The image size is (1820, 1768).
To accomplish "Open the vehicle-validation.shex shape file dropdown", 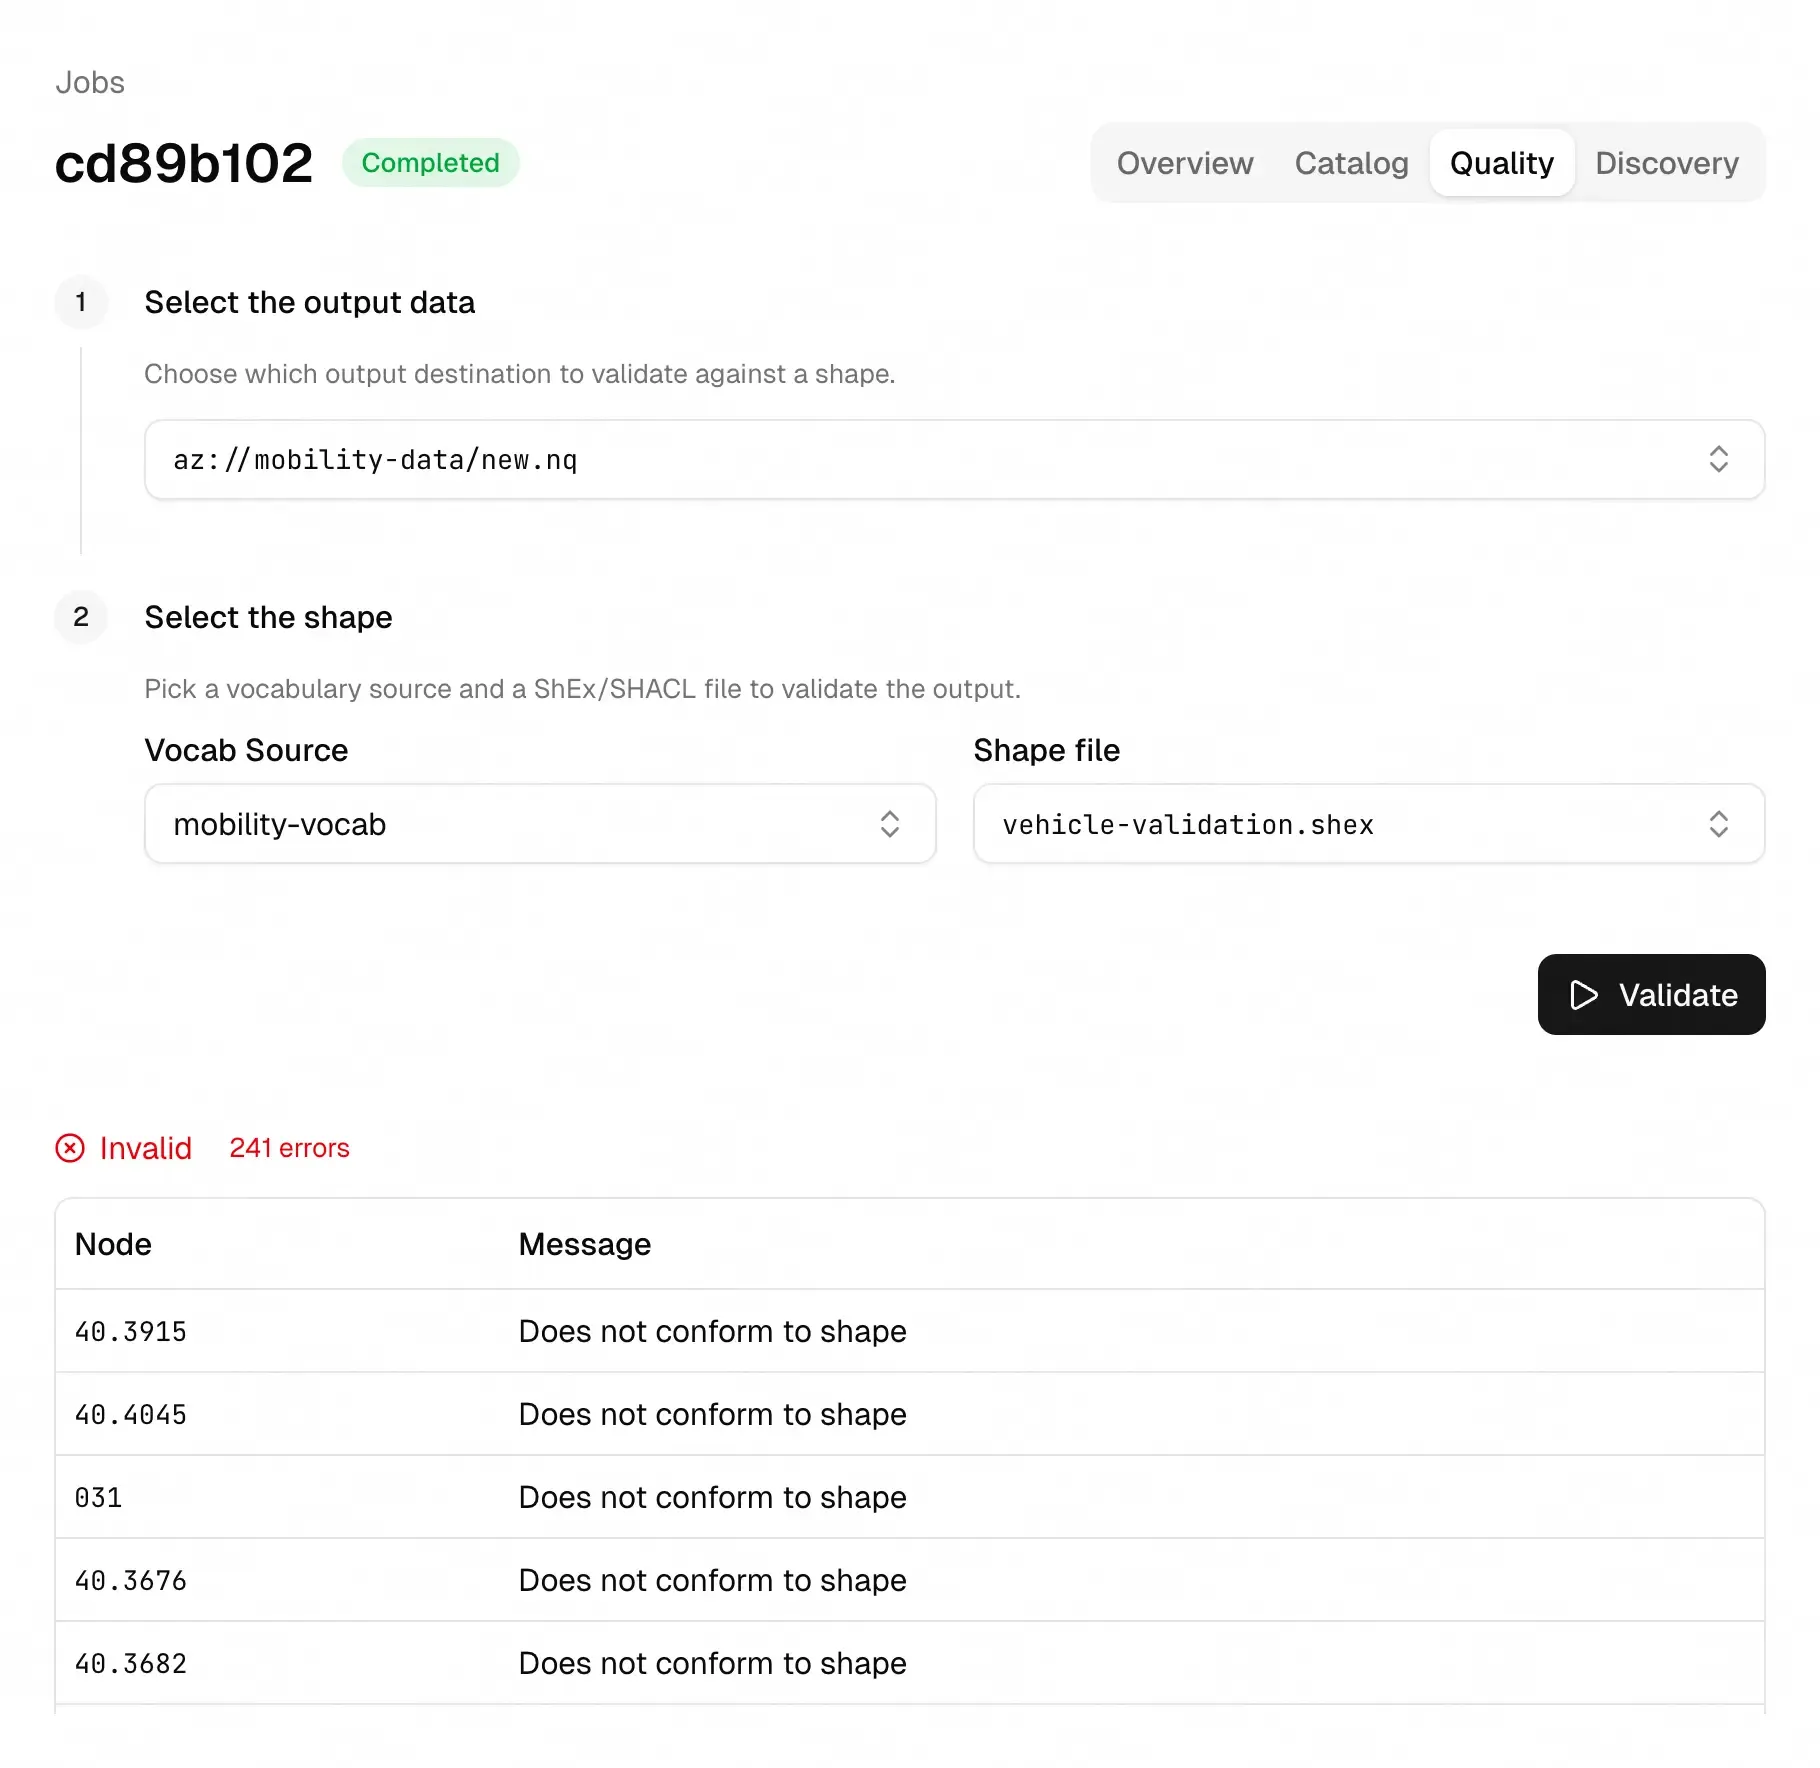I will pyautogui.click(x=1368, y=824).
